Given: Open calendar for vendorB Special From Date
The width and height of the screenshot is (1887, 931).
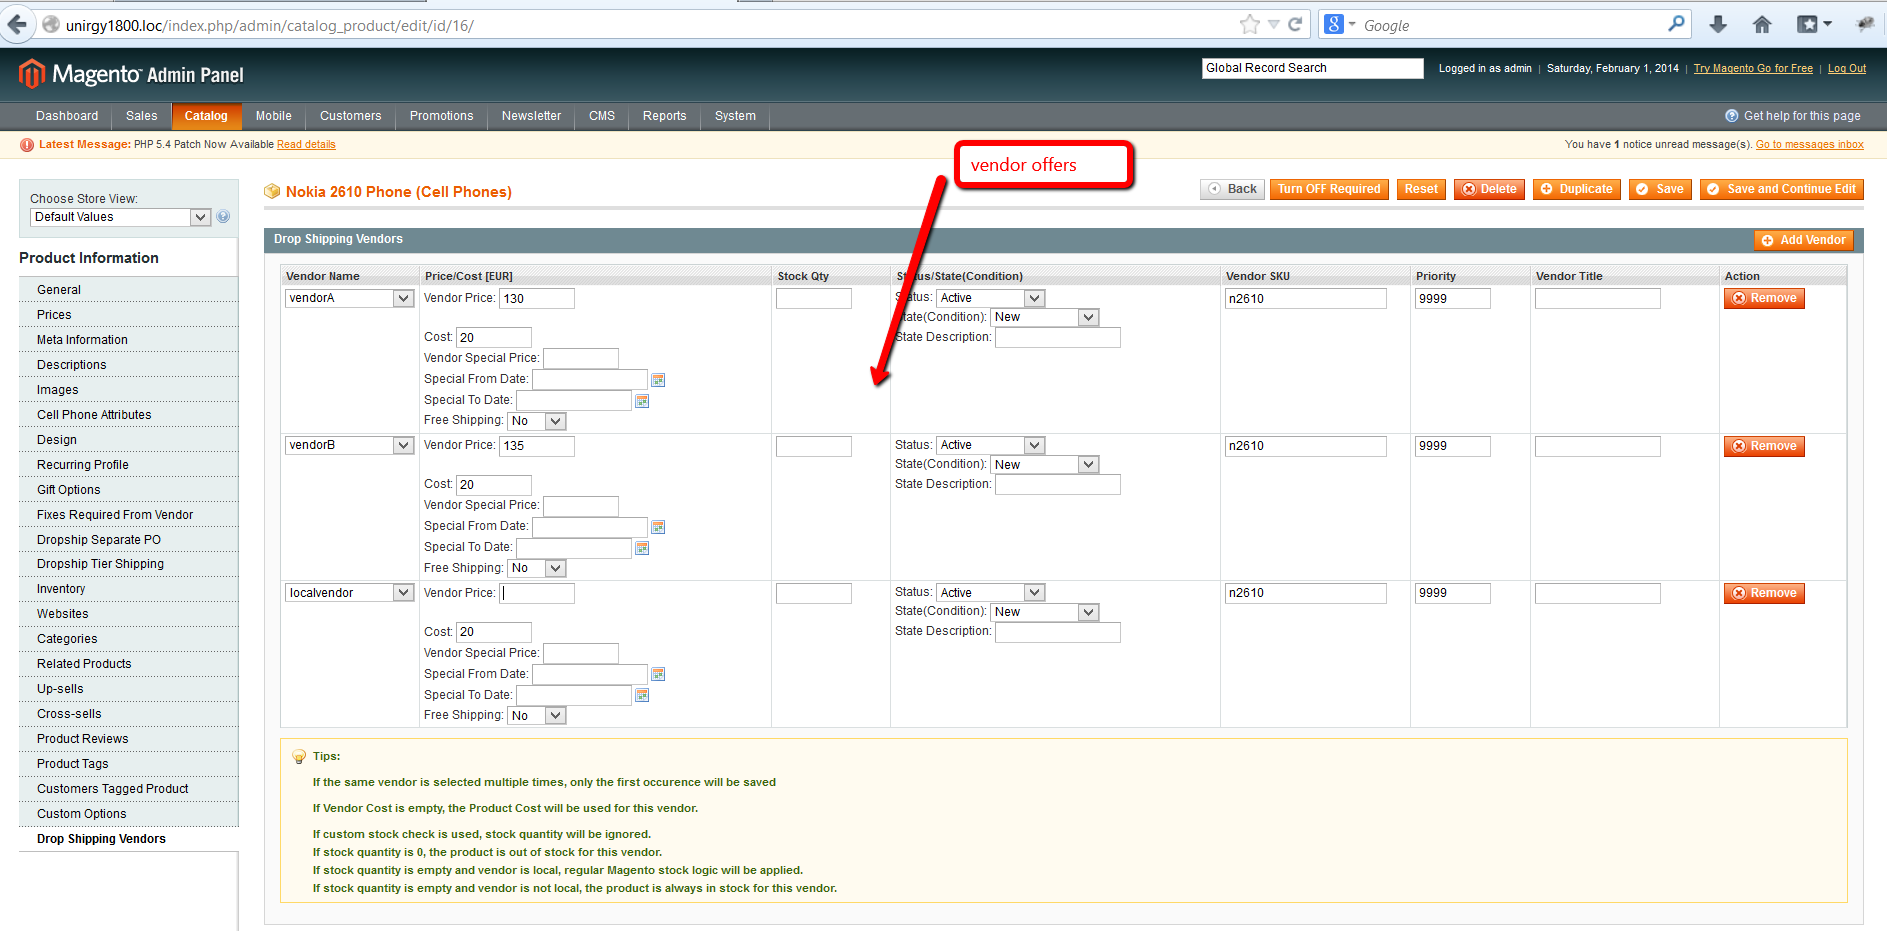Looking at the screenshot, I should pos(658,527).
